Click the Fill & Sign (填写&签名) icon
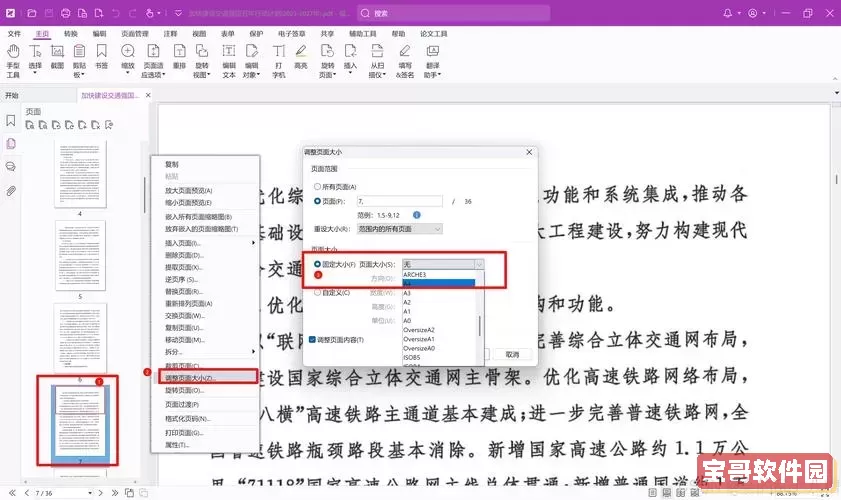Screen dimensions: 841x500 tap(405, 52)
